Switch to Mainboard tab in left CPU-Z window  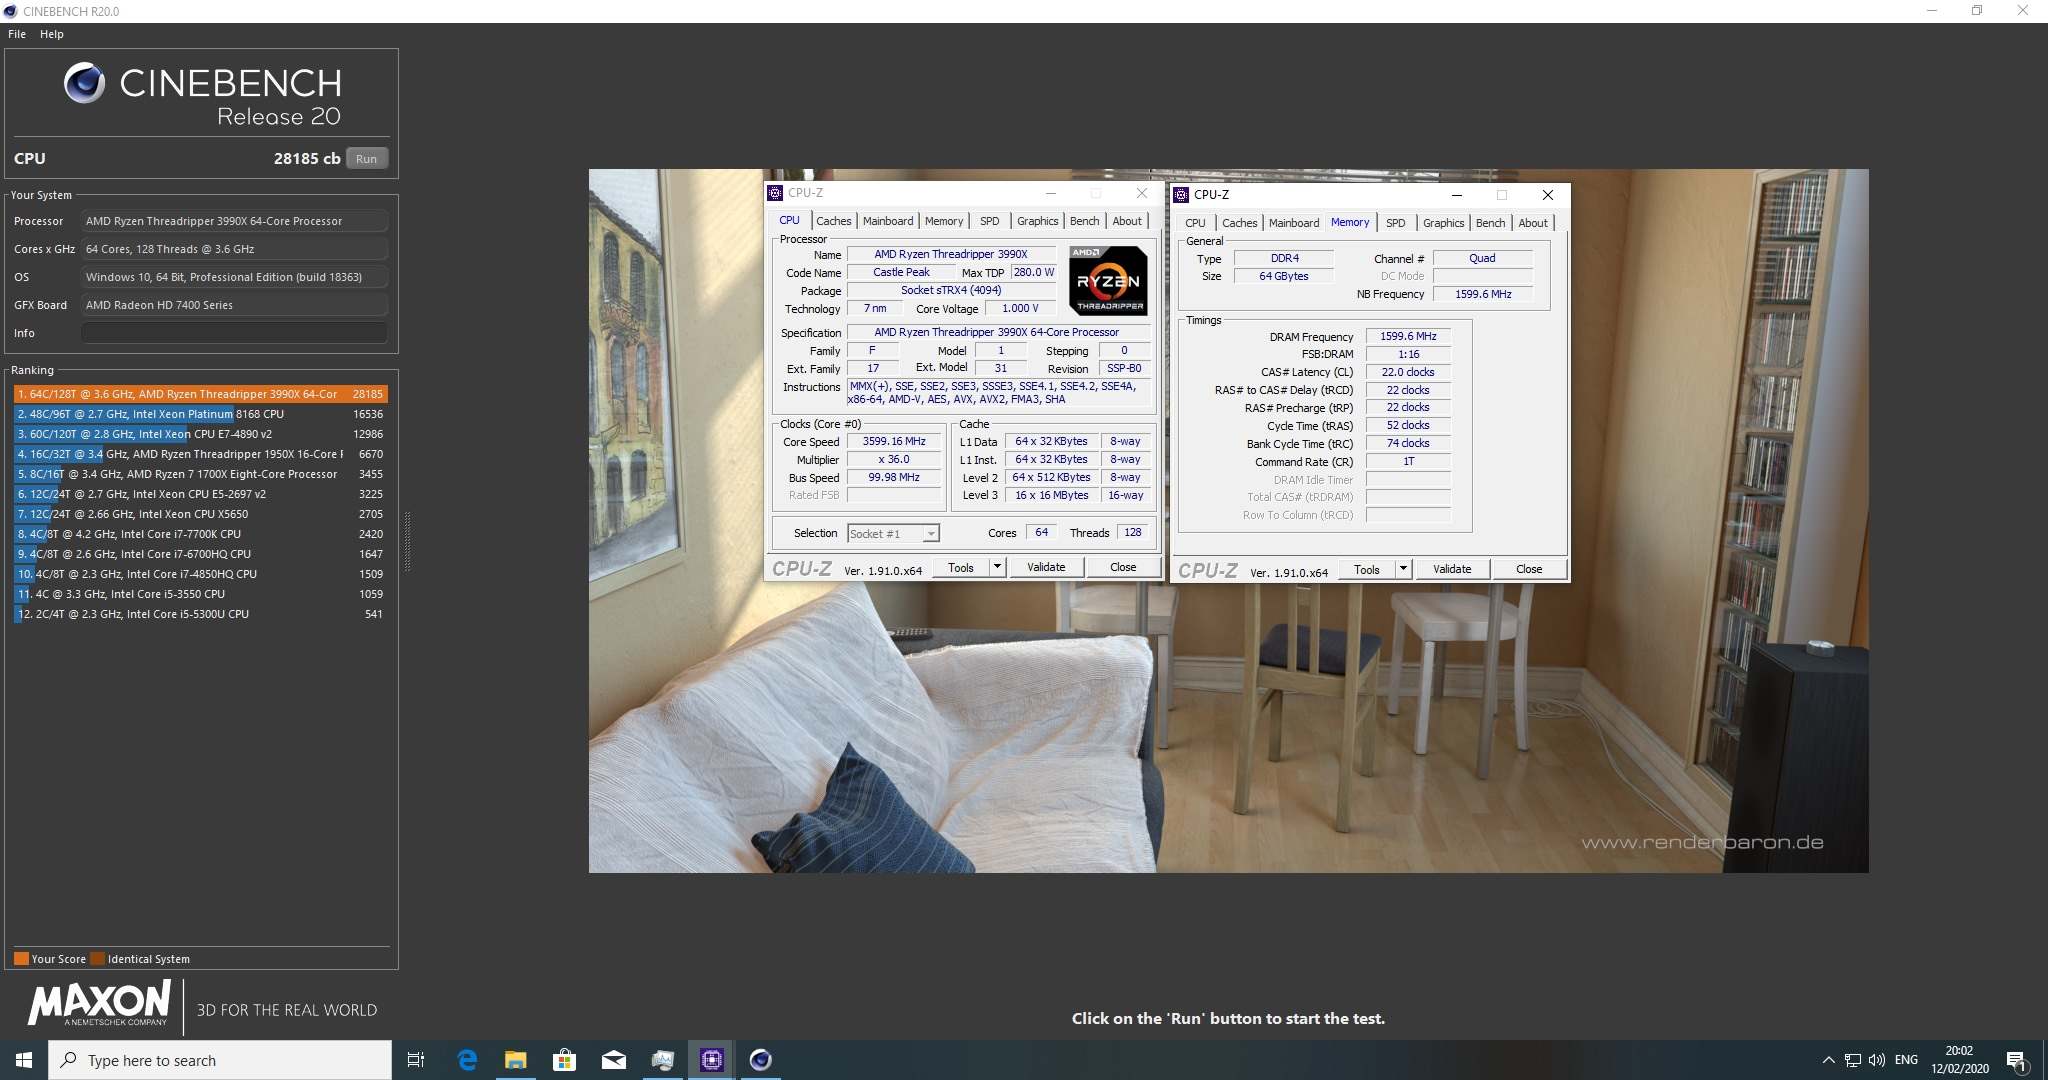coord(888,221)
